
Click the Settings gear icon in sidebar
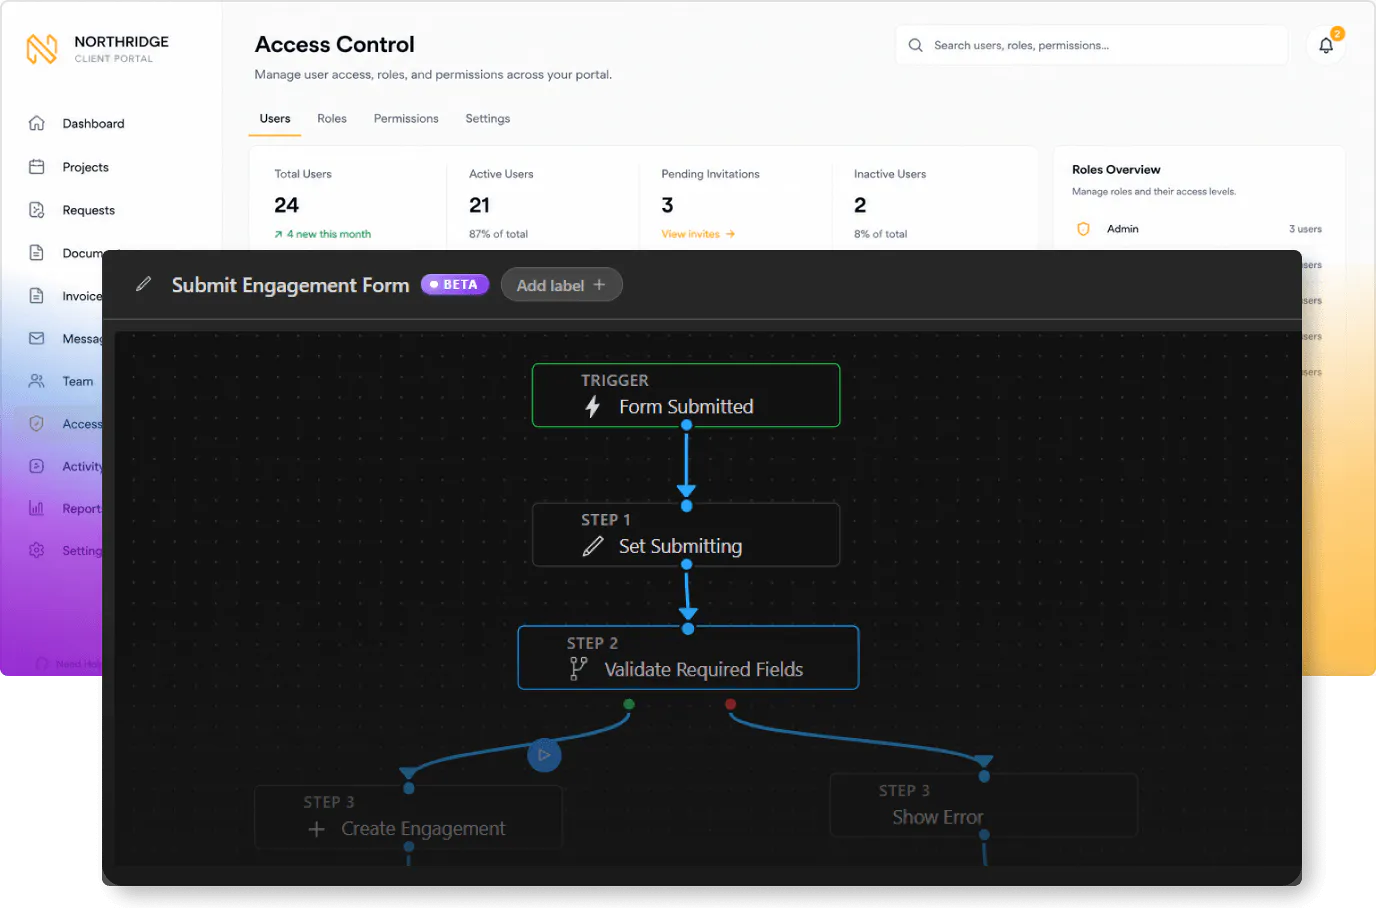[37, 550]
